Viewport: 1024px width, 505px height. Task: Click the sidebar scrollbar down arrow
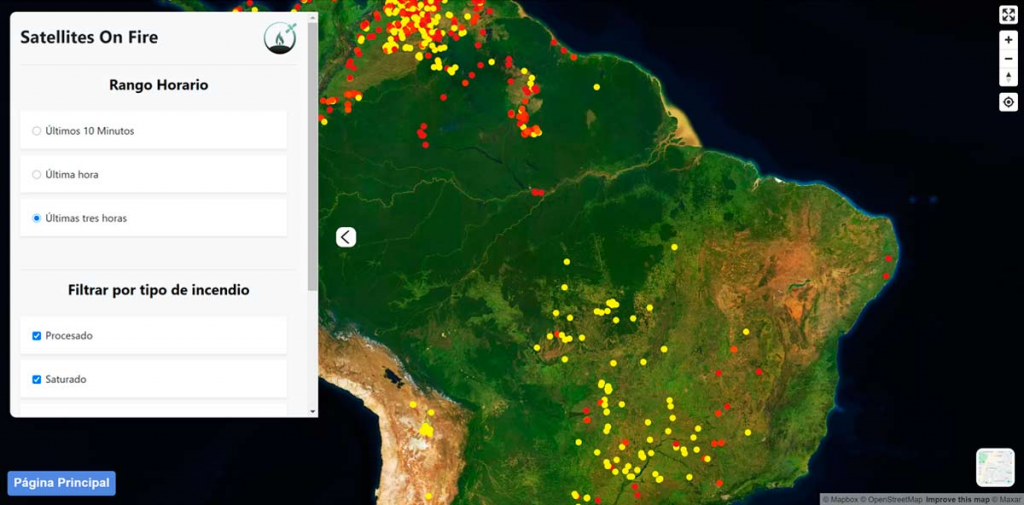pos(313,411)
